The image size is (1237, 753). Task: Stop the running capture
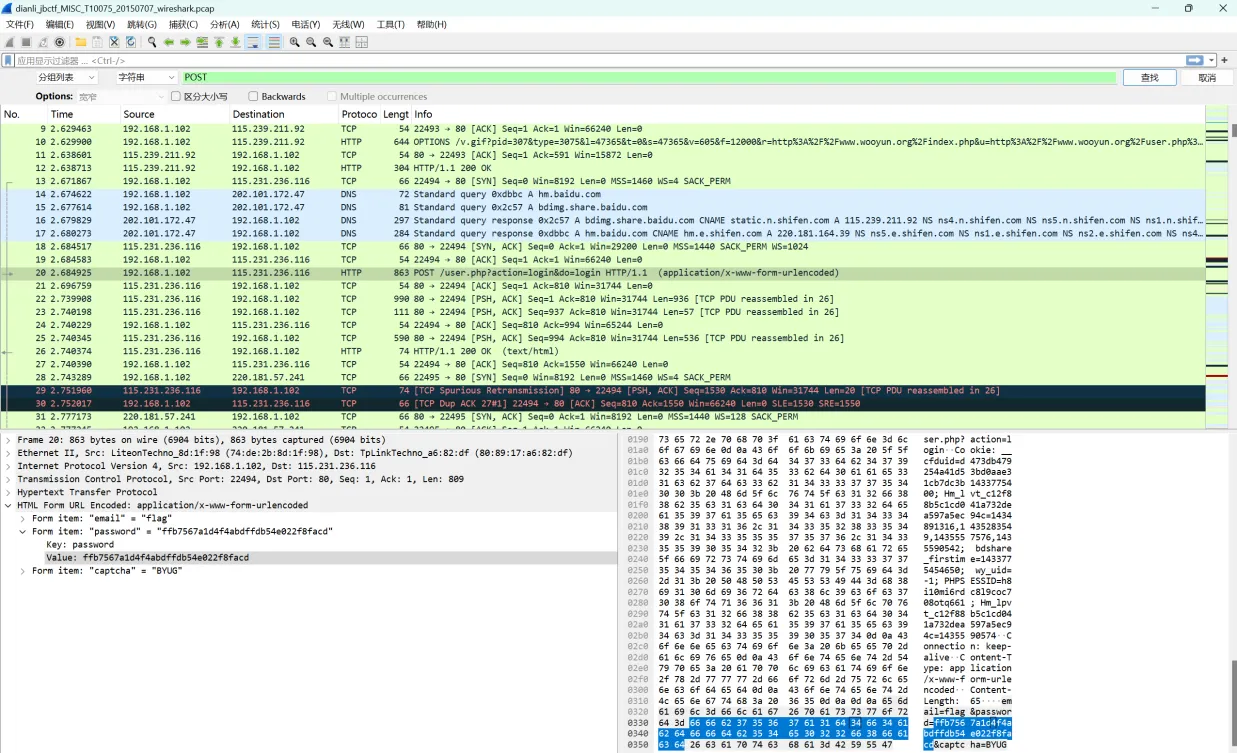[26, 42]
